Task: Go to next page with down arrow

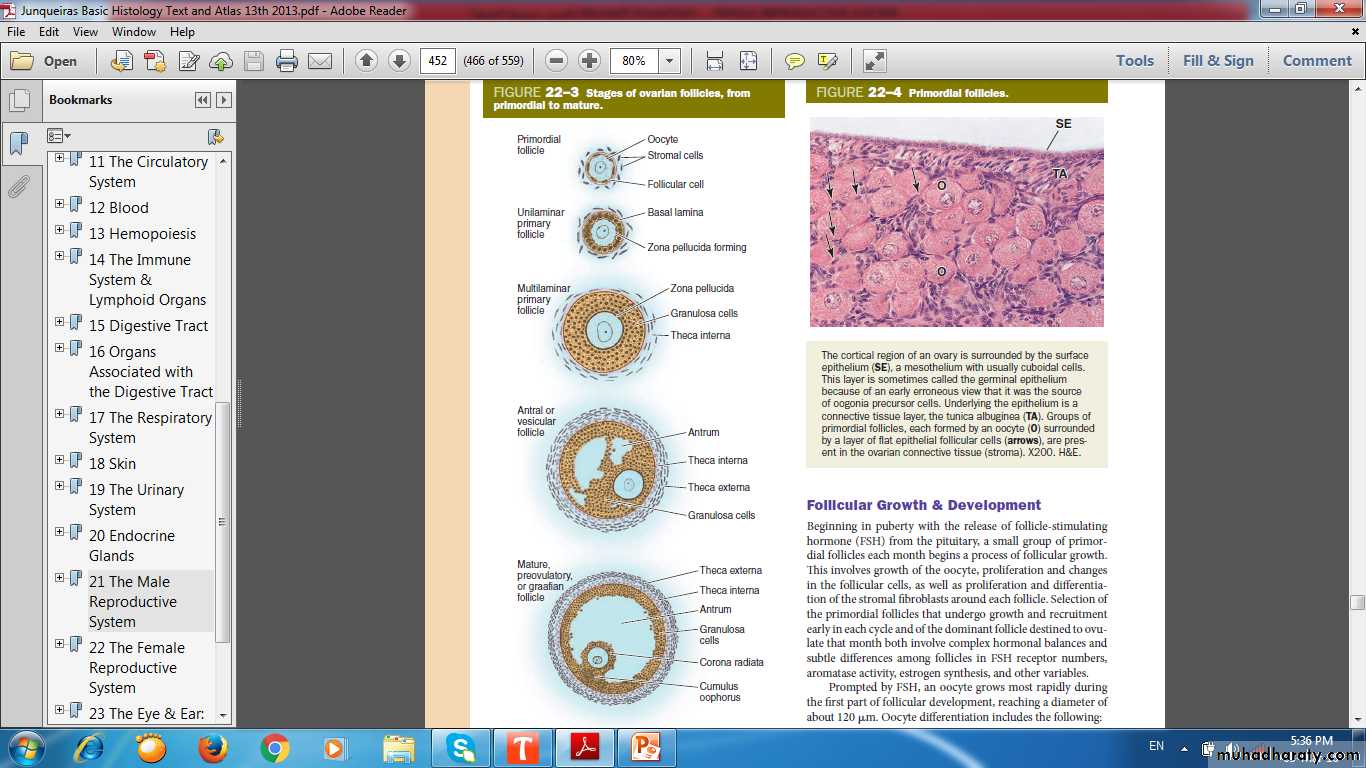Action: click(399, 61)
